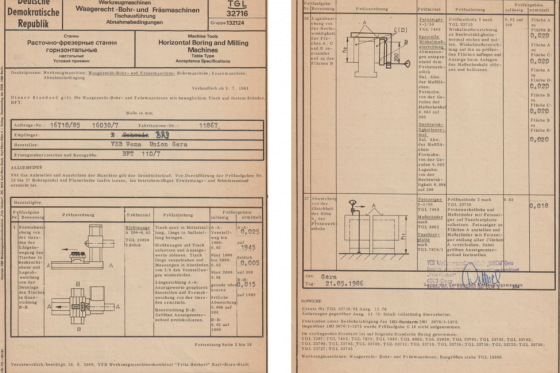
Task: Click the measured value '0,018' in test 17
Action: [x=539, y=205]
